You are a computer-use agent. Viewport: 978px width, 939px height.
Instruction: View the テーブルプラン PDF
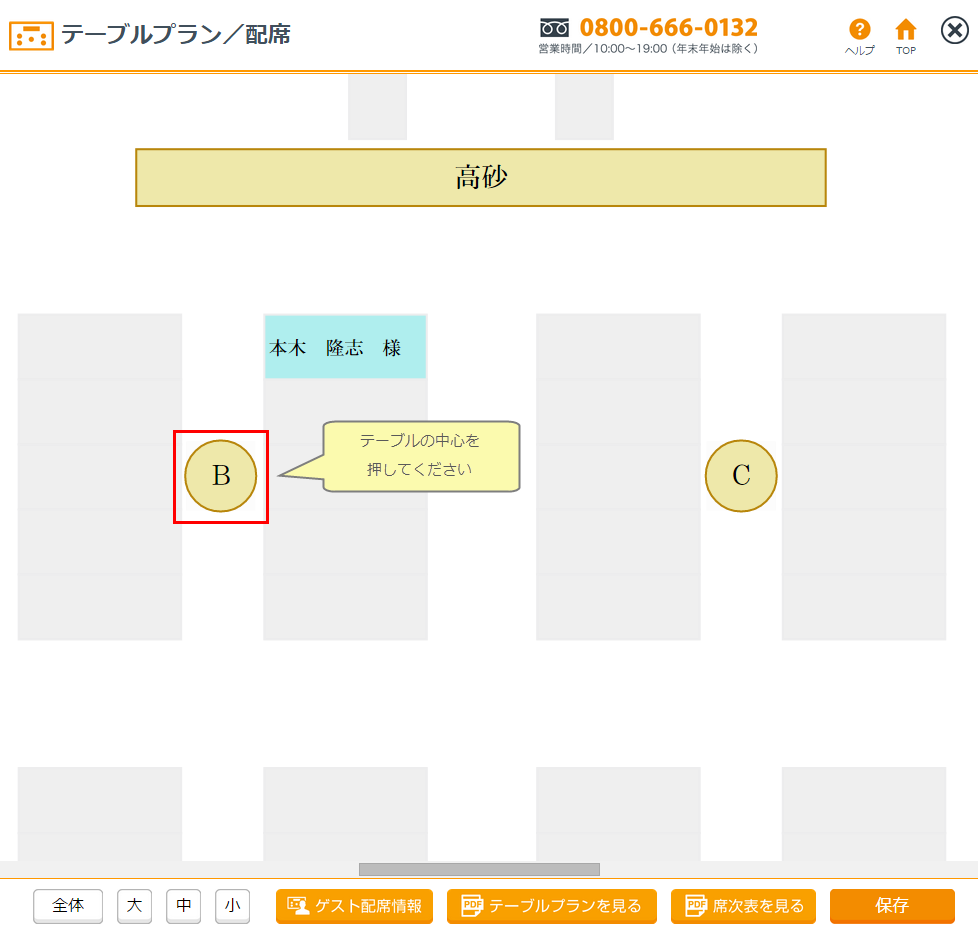click(552, 906)
